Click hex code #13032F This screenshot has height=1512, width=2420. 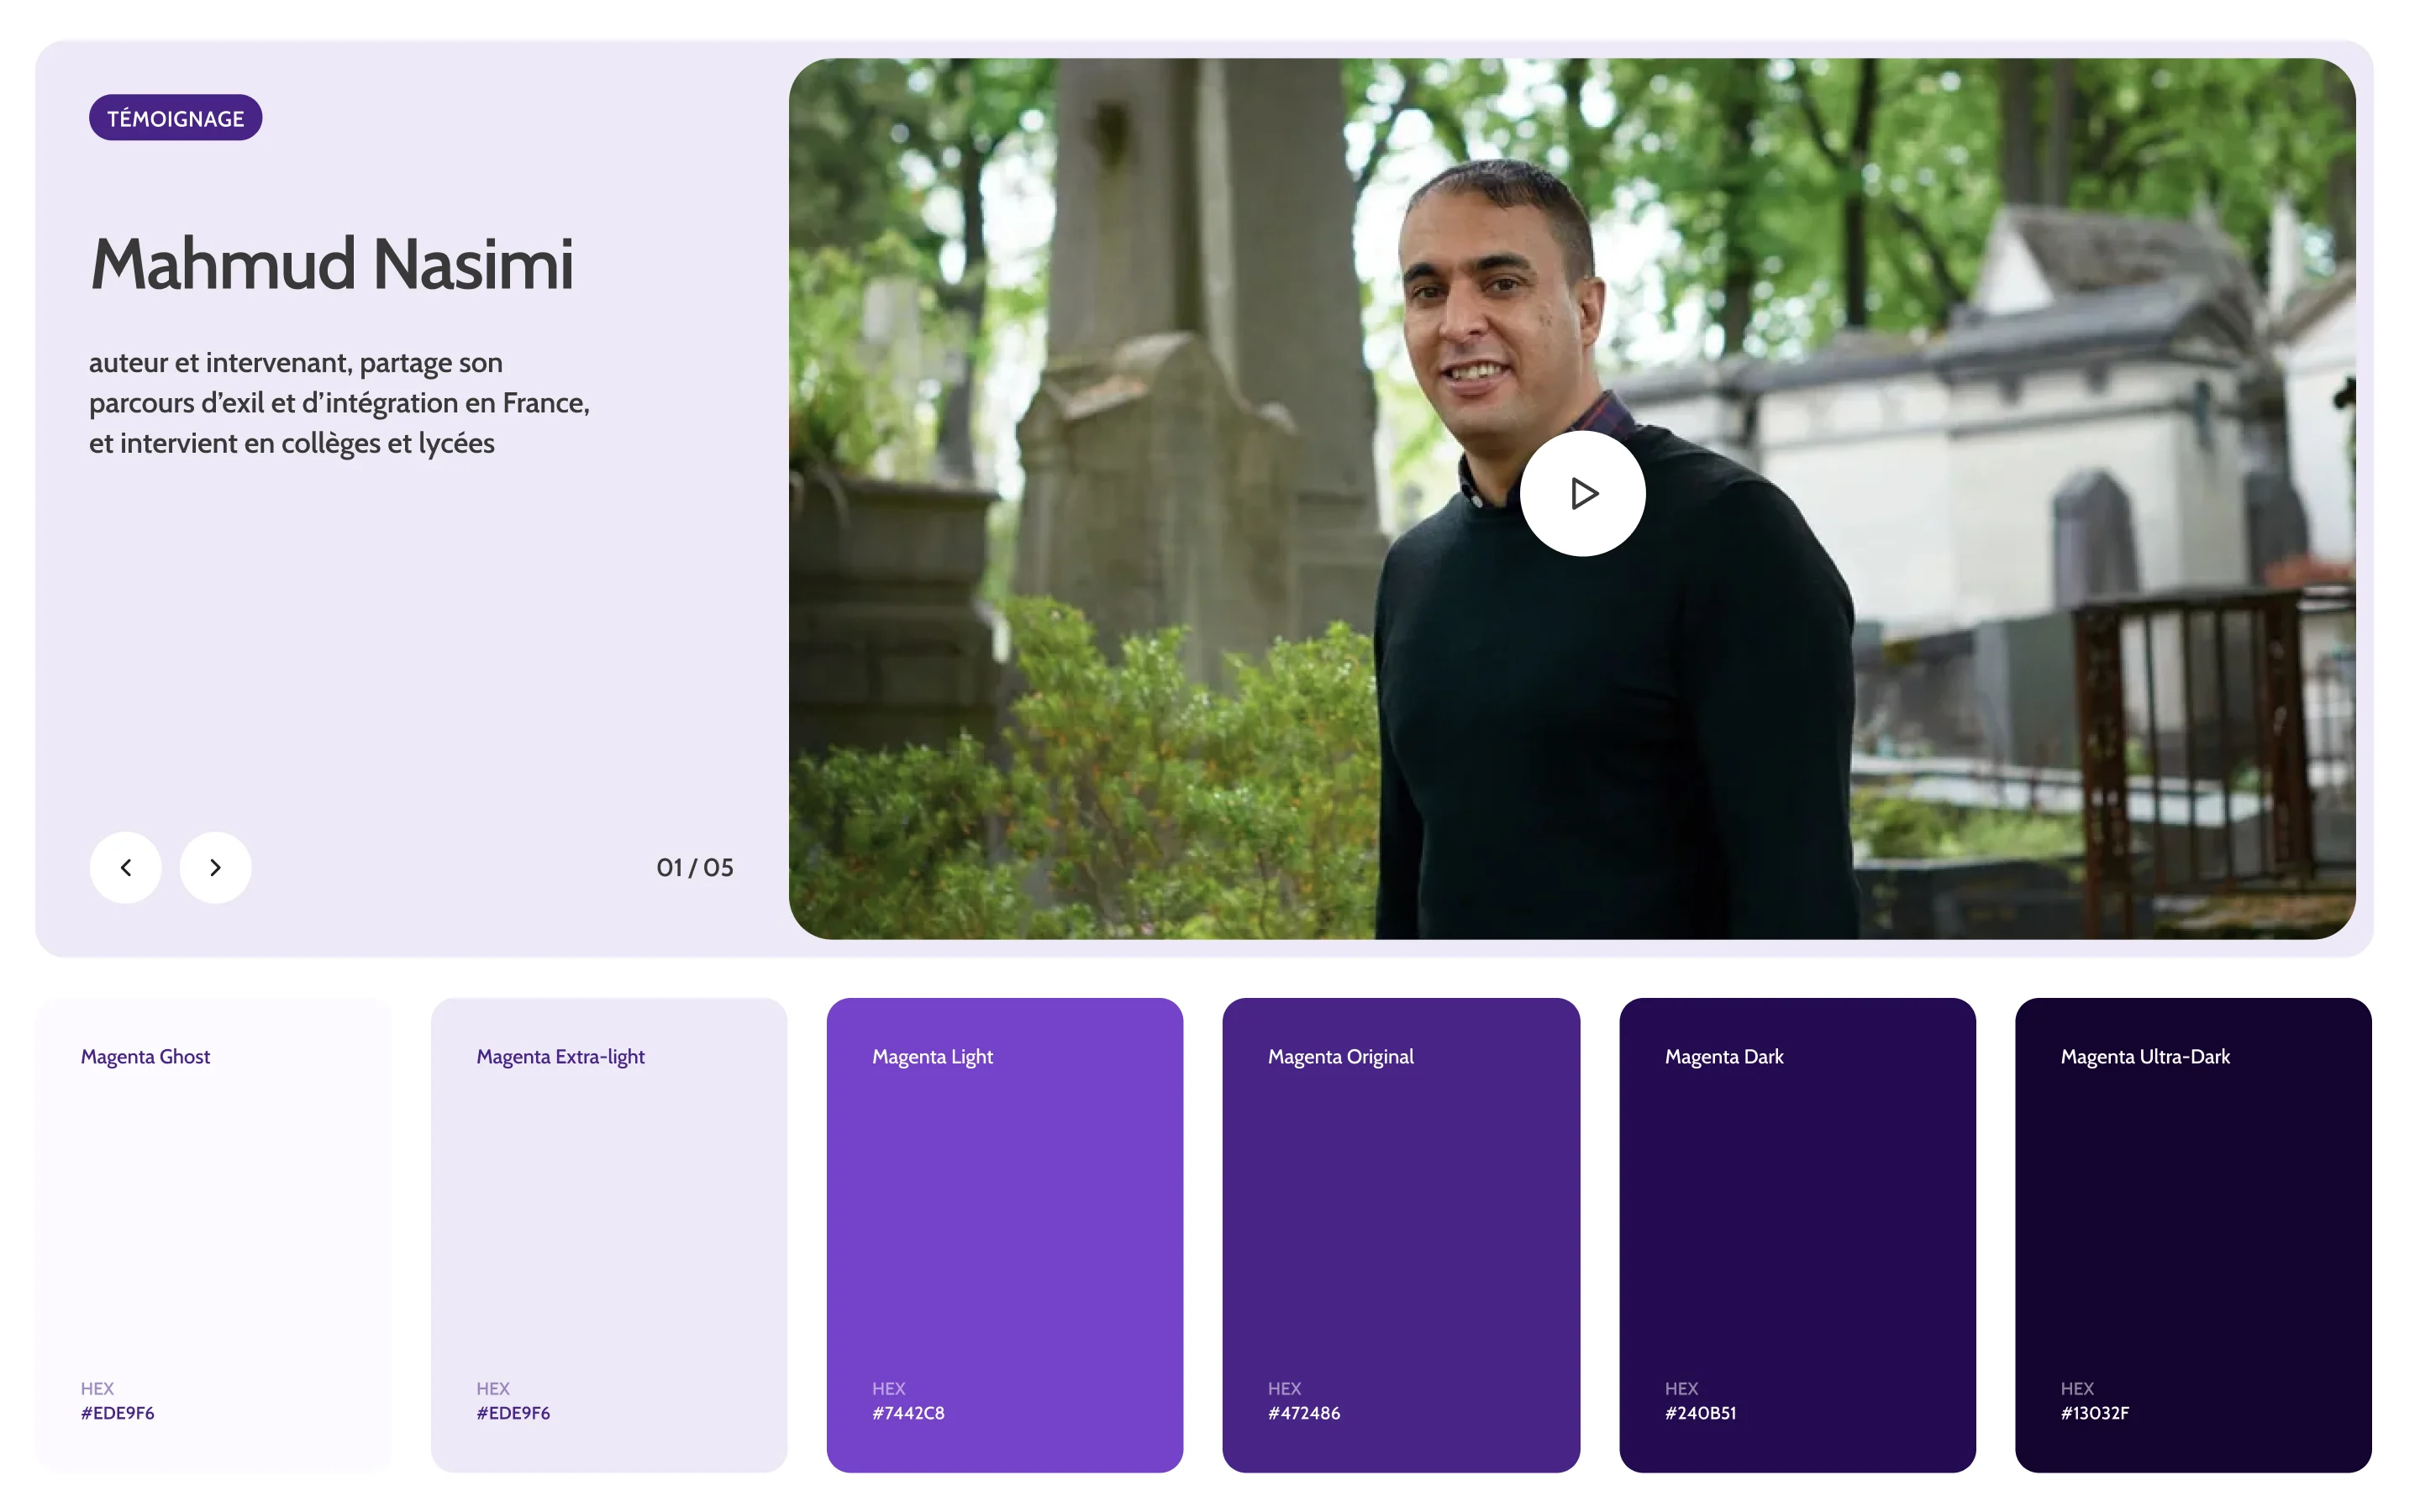click(x=2094, y=1412)
